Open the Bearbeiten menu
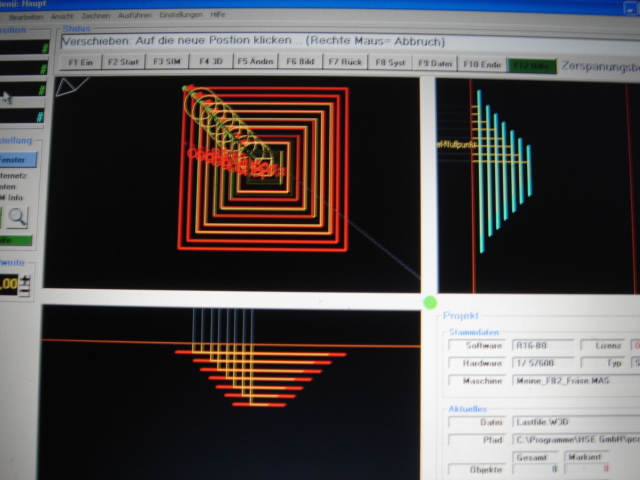640x480 pixels. [24, 15]
